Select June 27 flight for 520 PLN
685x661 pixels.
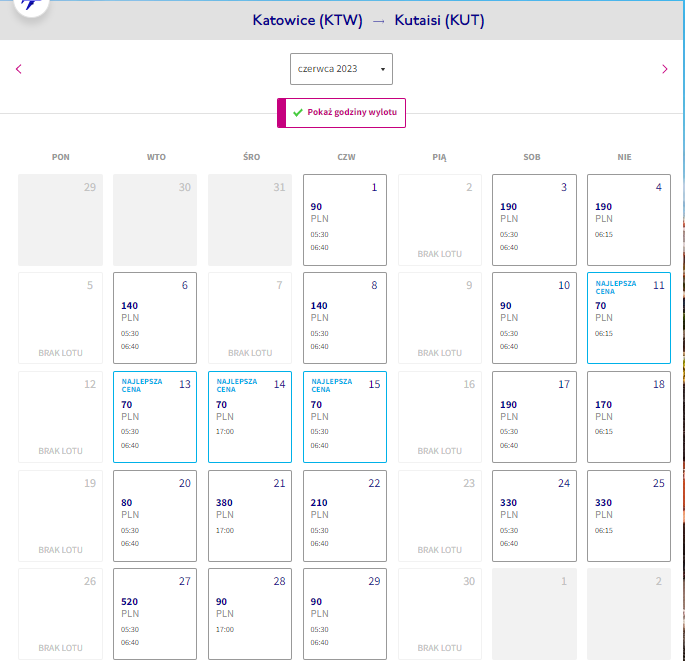[x=155, y=614]
